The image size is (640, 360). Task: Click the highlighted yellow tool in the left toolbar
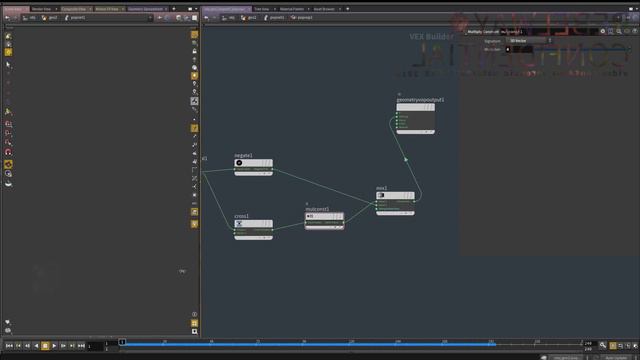[x=8, y=52]
